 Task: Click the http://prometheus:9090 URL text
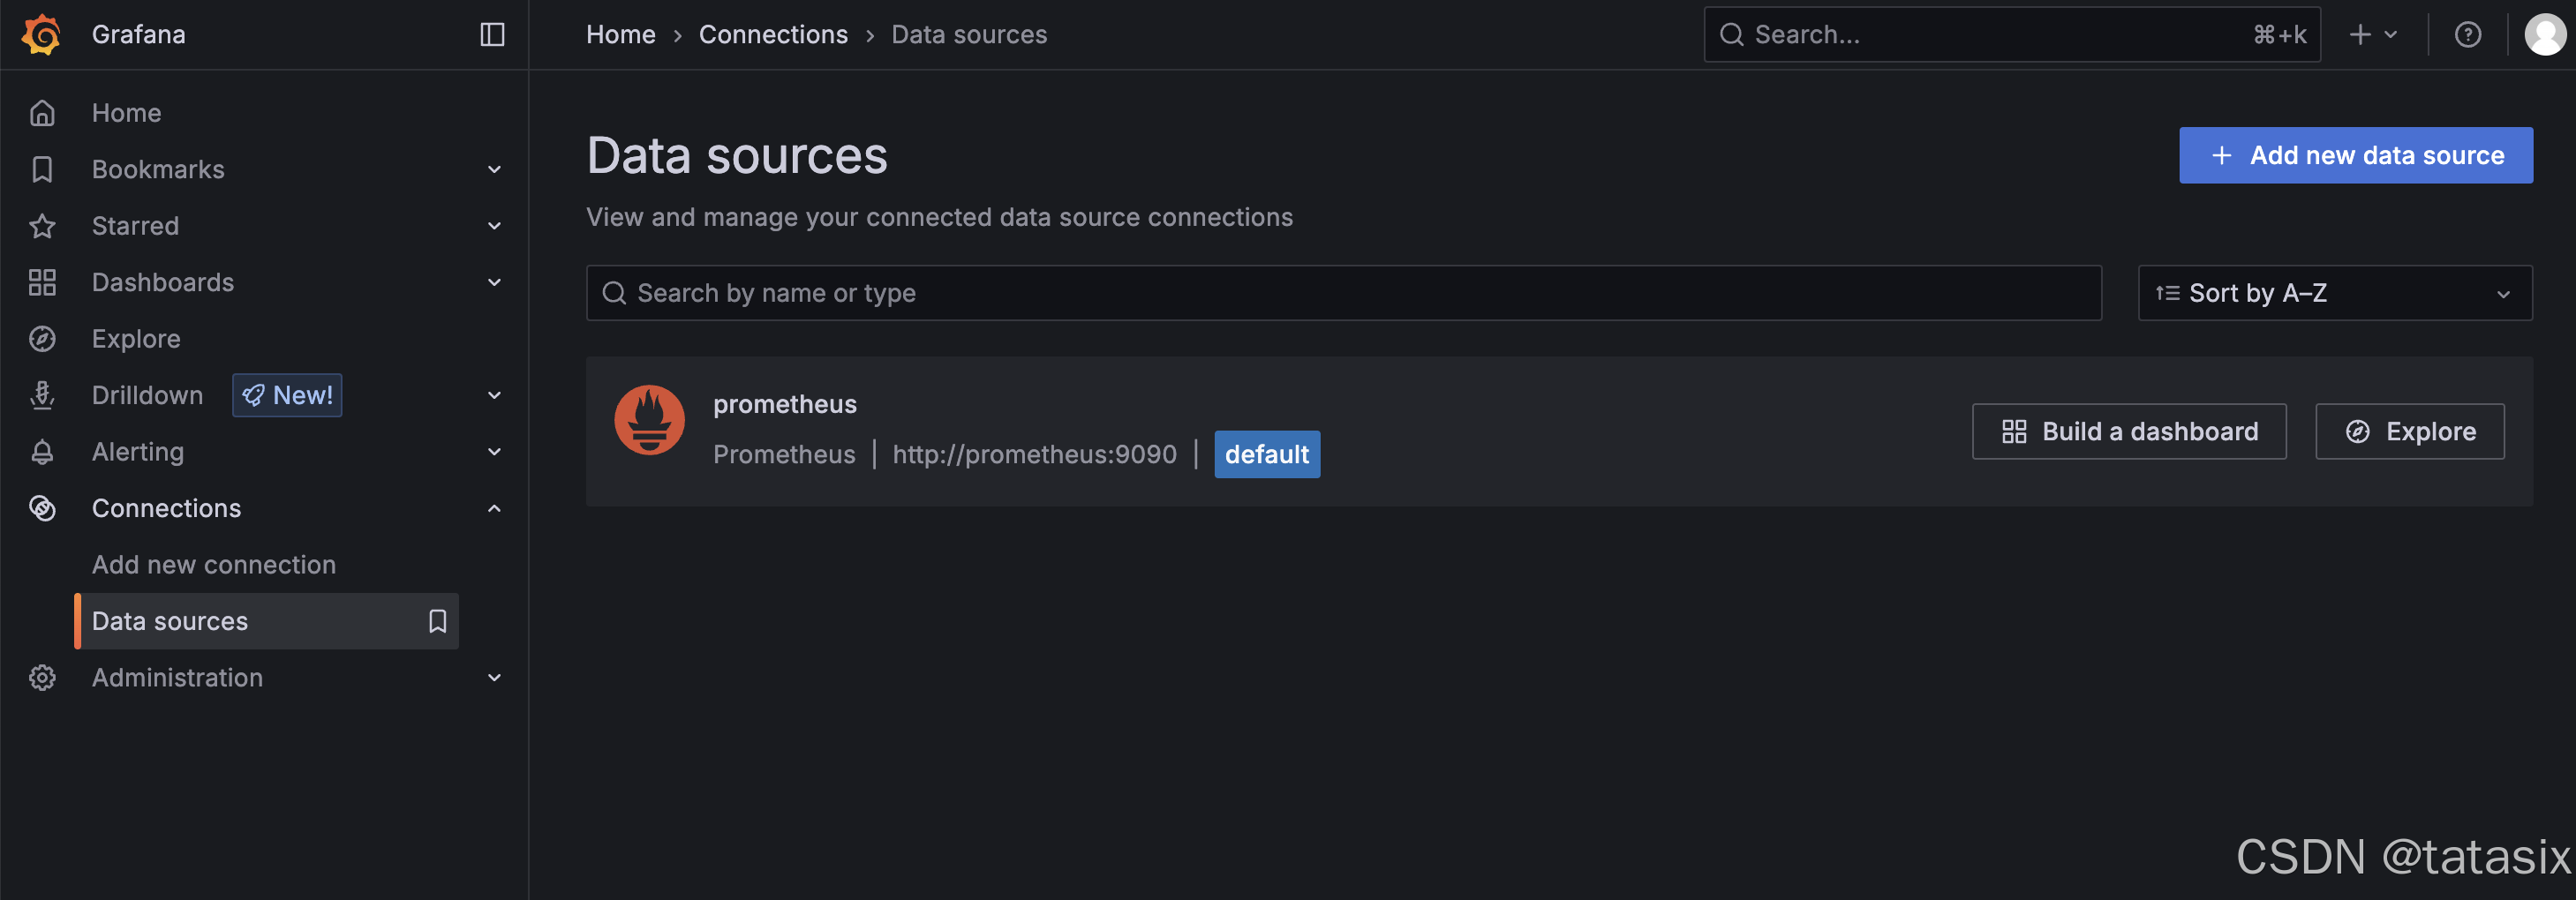(1034, 454)
